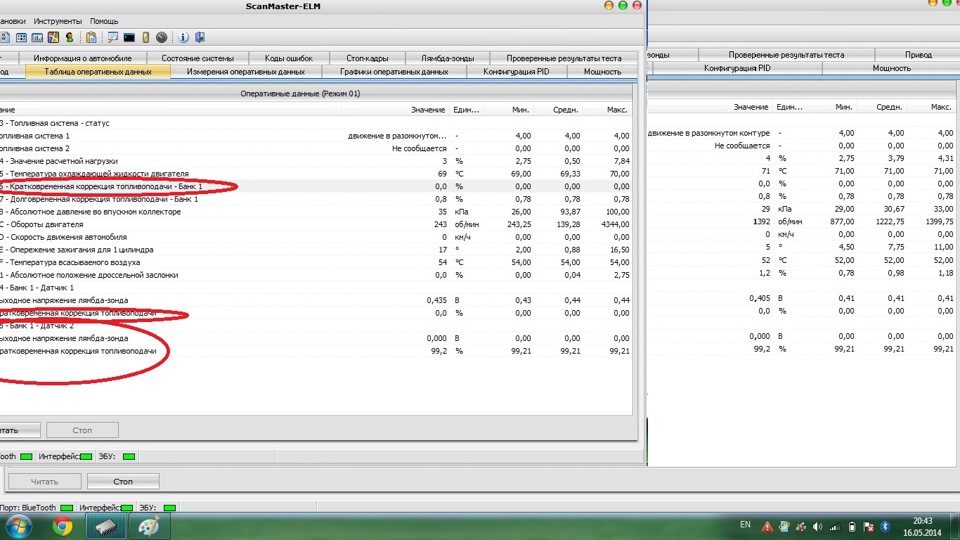Click the clipboard report toolbar icon
The image size is (960, 540).
tap(91, 37)
